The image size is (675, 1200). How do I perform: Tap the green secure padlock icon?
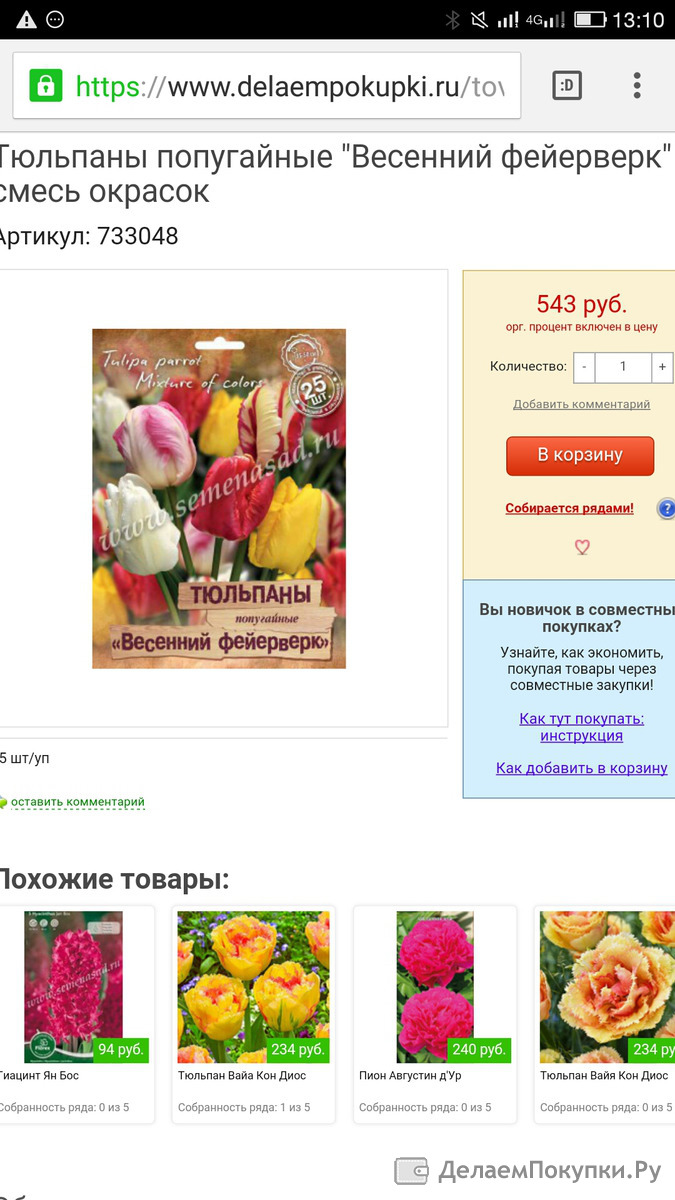point(45,86)
